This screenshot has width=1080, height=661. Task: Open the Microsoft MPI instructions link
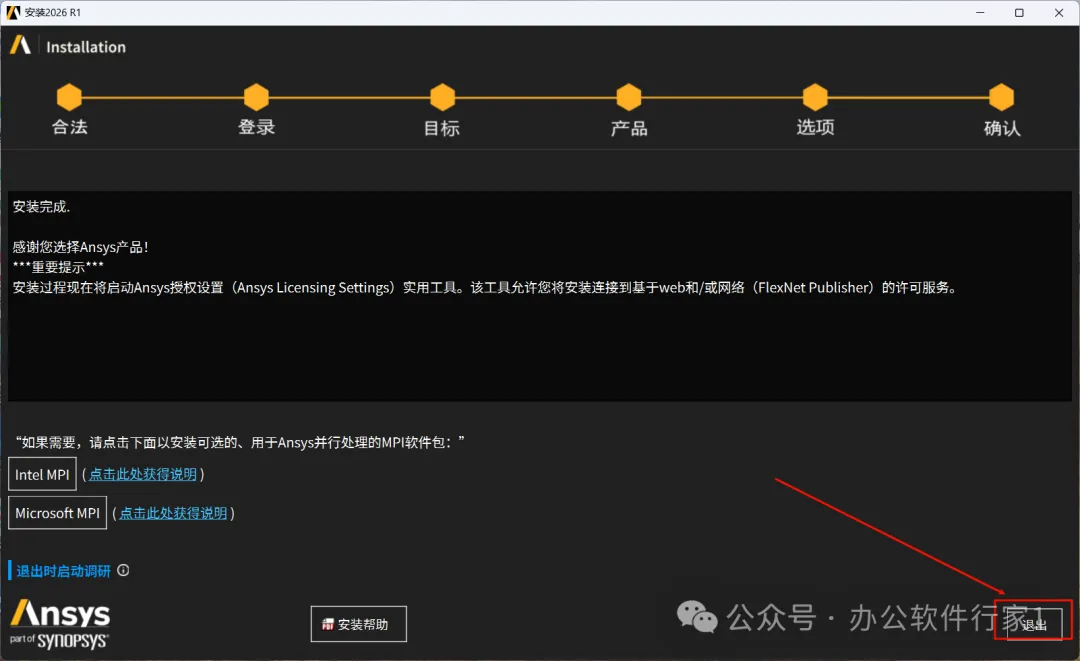[173, 514]
